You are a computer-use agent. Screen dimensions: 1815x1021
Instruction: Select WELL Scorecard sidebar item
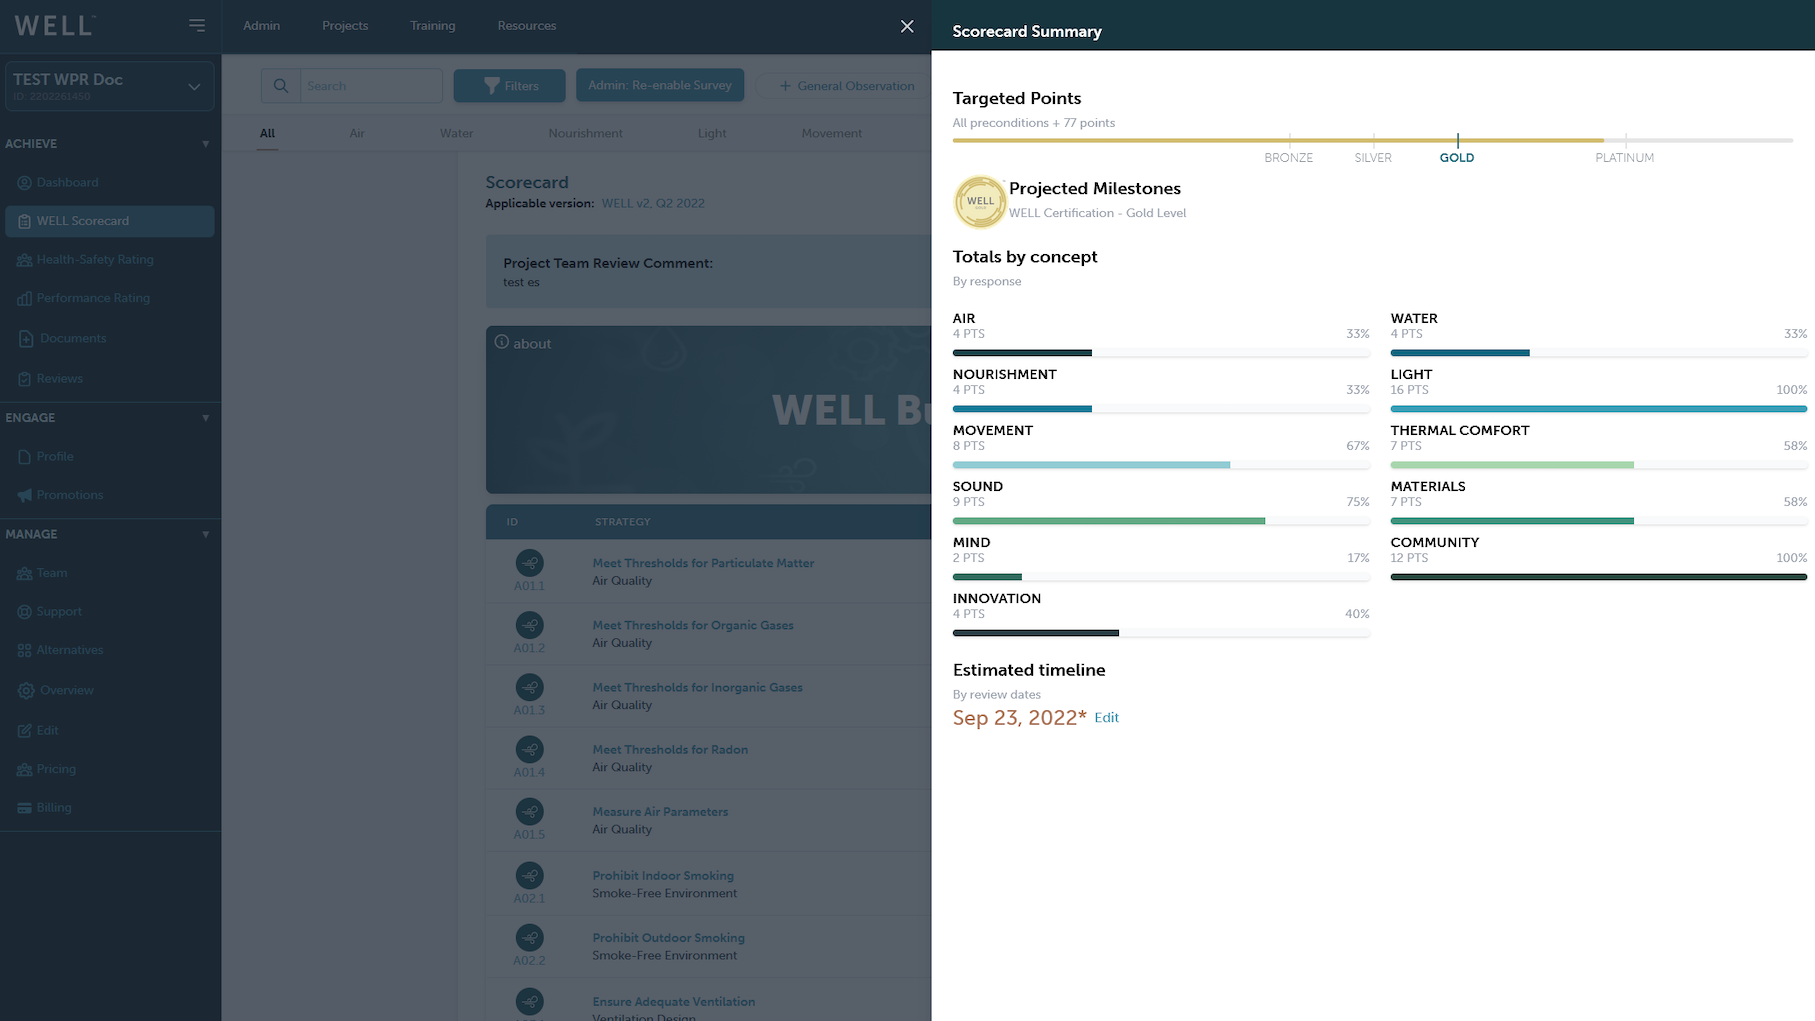click(110, 221)
